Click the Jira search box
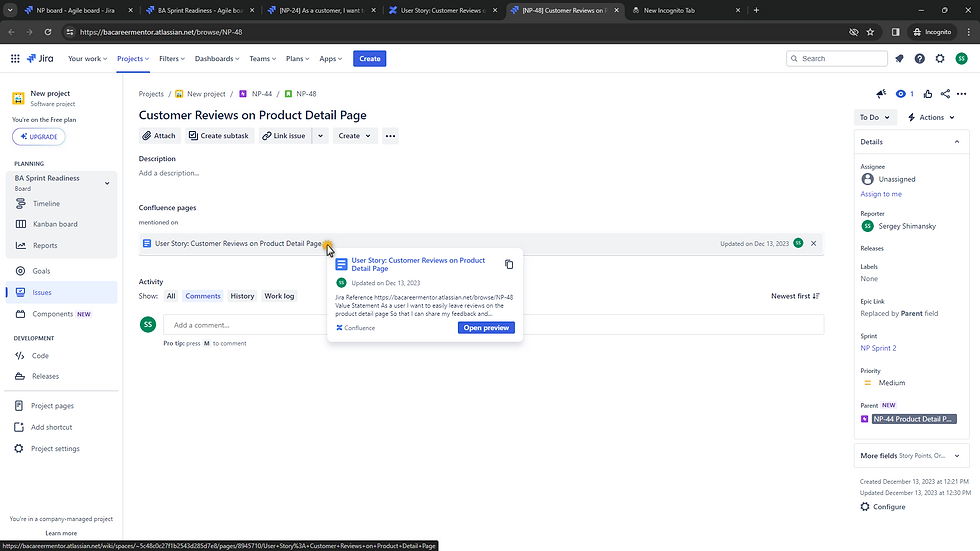This screenshot has width=980, height=551. click(836, 59)
